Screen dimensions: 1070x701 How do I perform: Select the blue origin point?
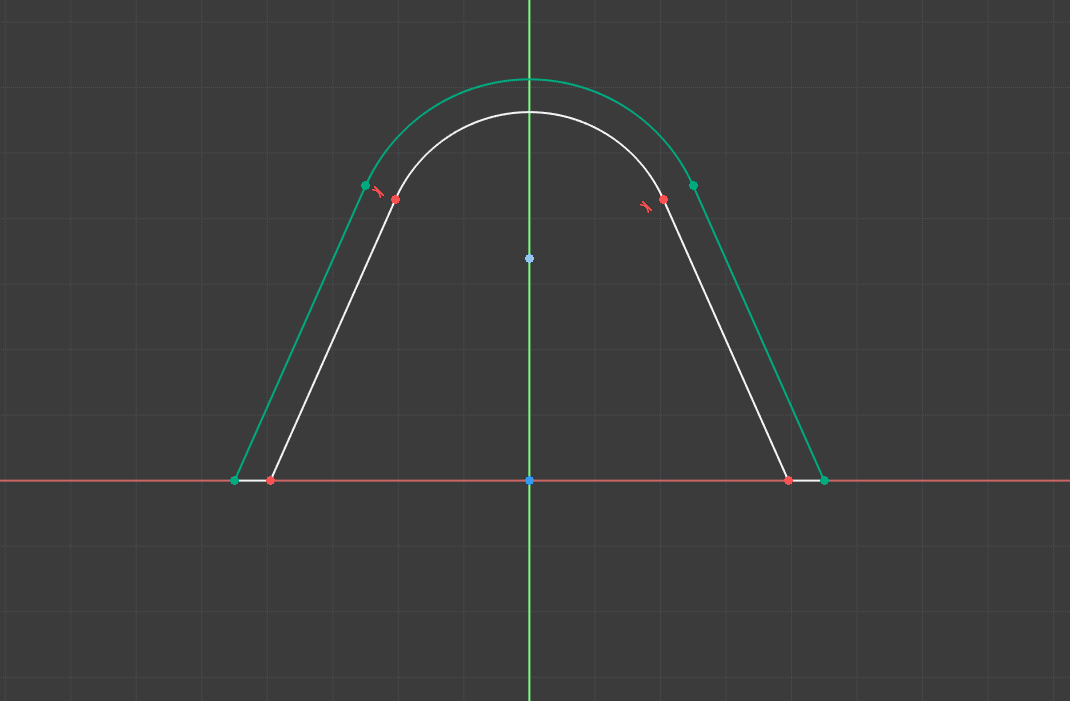click(529, 481)
